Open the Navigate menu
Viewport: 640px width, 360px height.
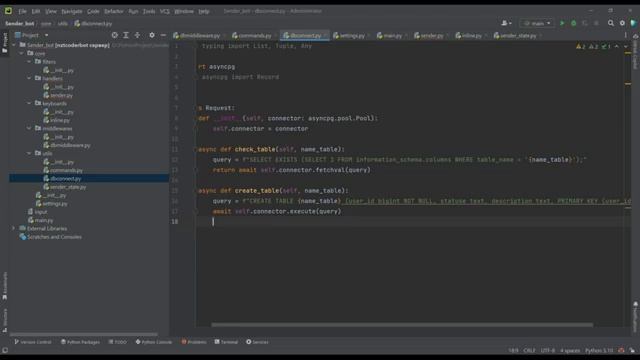[72, 11]
